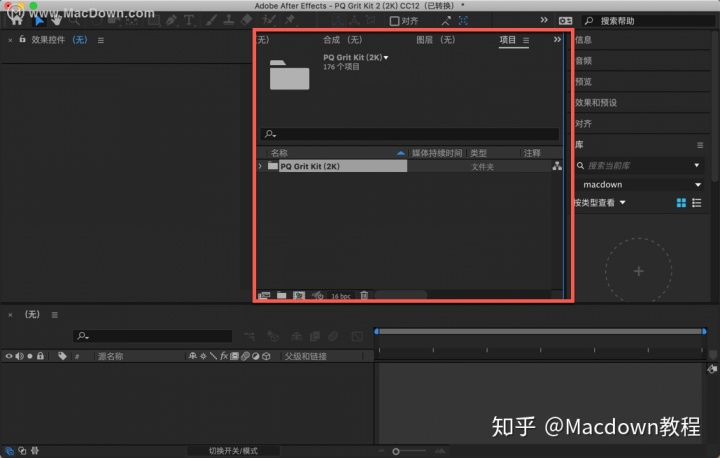
Task: Click the composition mini-flowchart icon in timeline
Action: pos(250,336)
